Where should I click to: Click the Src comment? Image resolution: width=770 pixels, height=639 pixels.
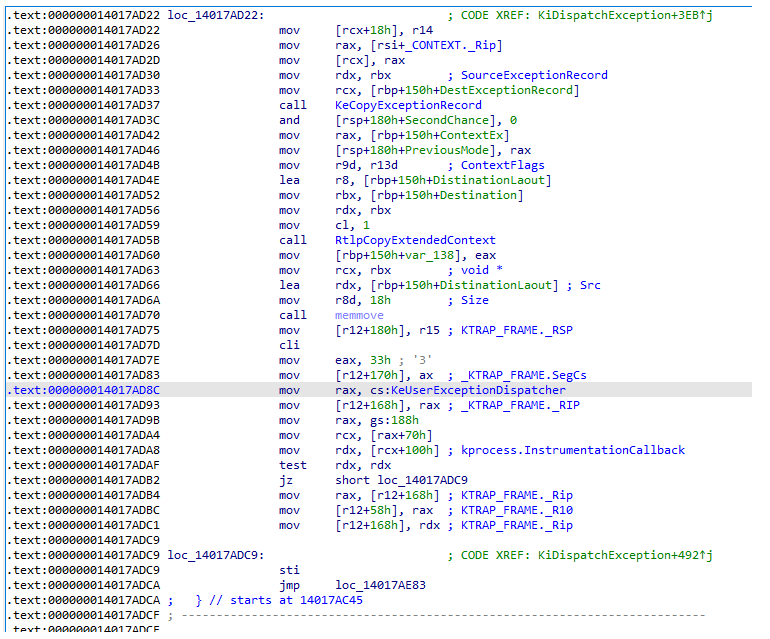coord(590,285)
